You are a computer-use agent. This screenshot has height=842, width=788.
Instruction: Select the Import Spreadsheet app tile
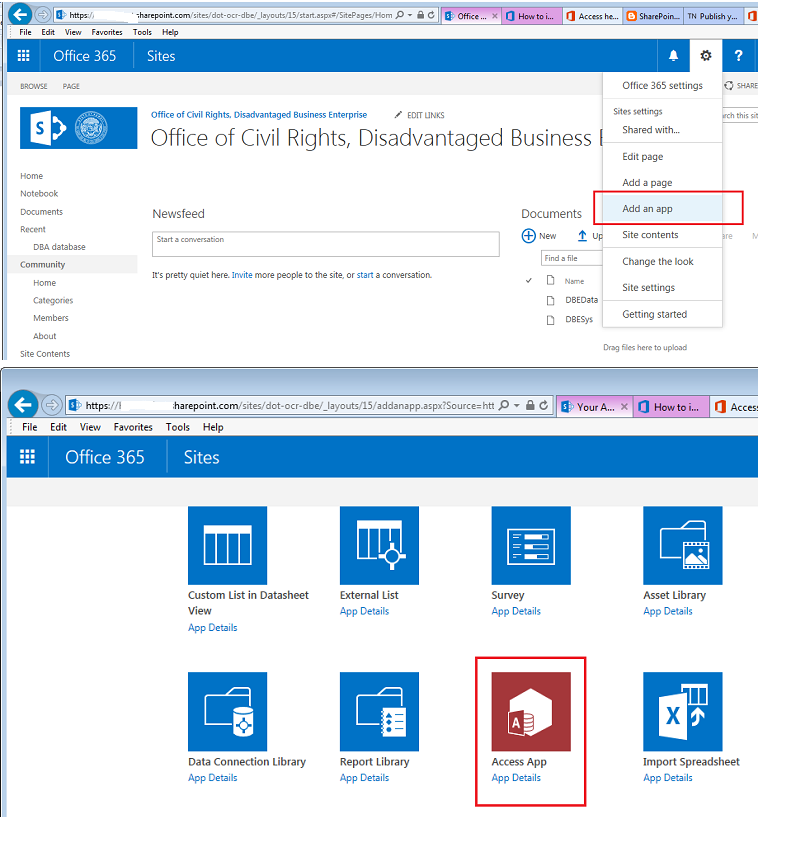click(x=683, y=712)
